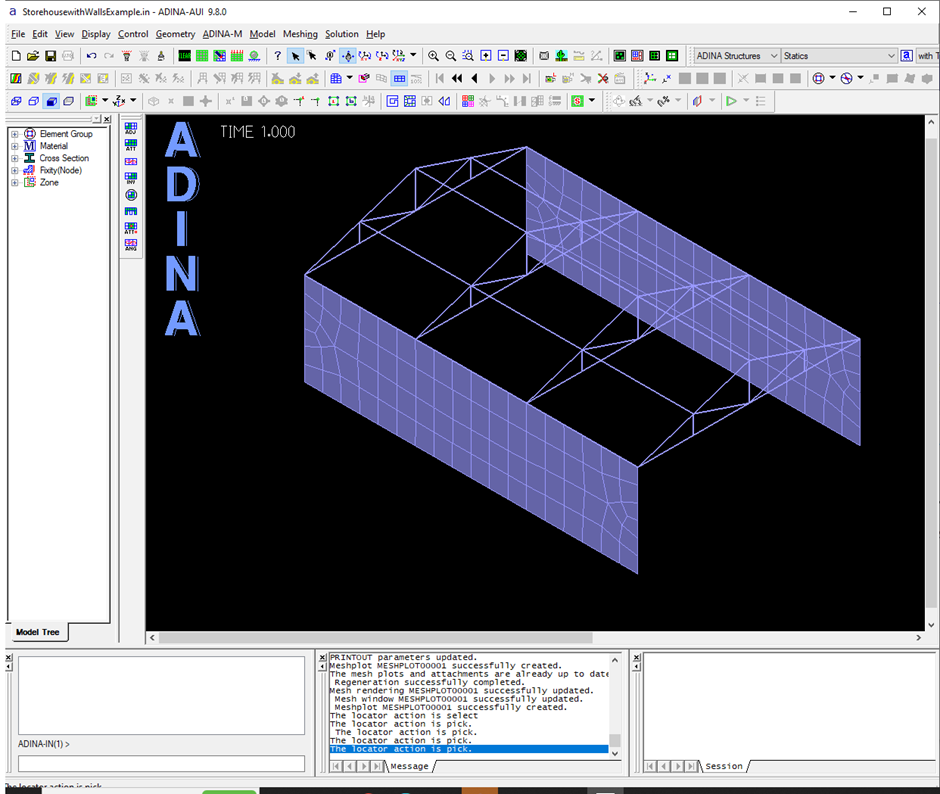The height and width of the screenshot is (794, 940).
Task: Click the Zoom In magnifier icon
Action: (433, 56)
